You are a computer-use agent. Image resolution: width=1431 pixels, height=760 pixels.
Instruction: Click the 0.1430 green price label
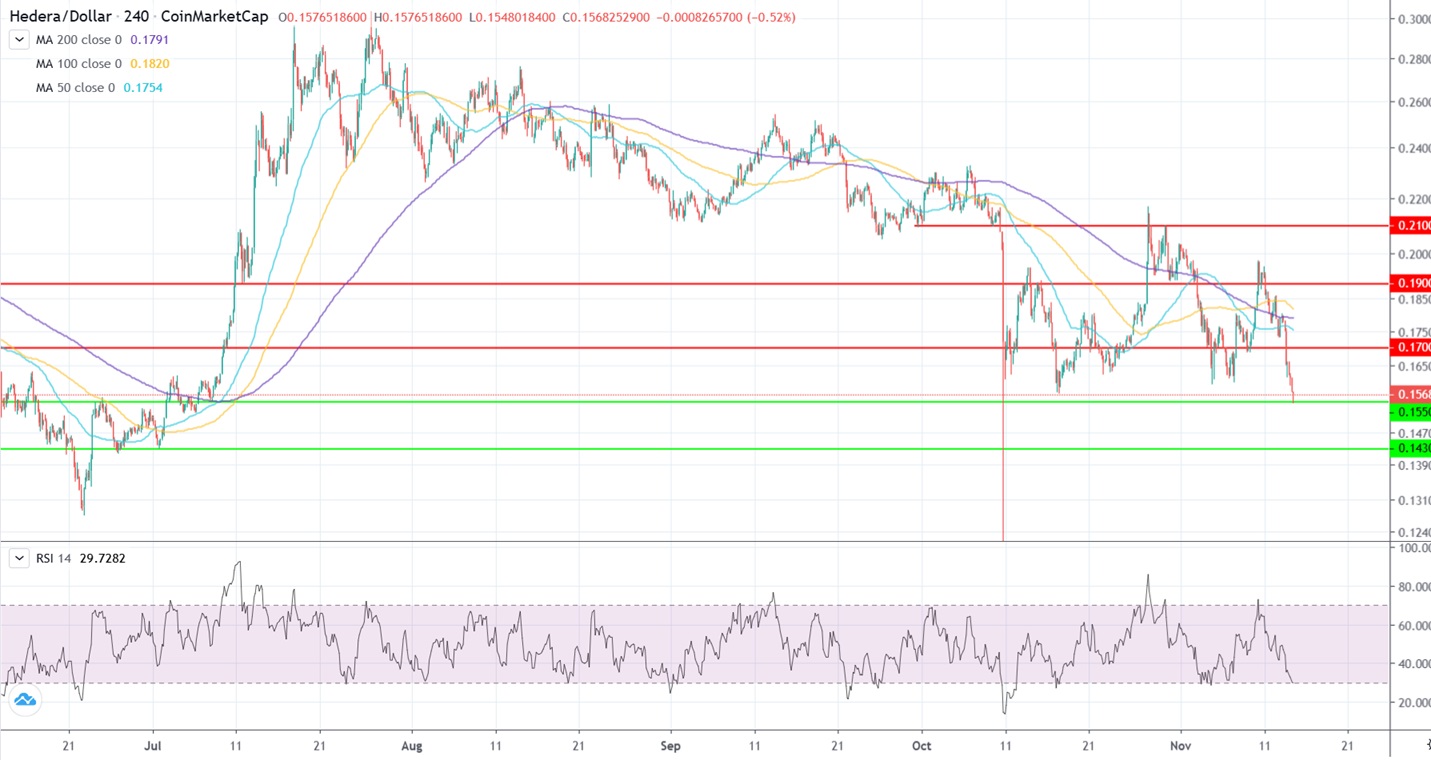pyautogui.click(x=1411, y=449)
